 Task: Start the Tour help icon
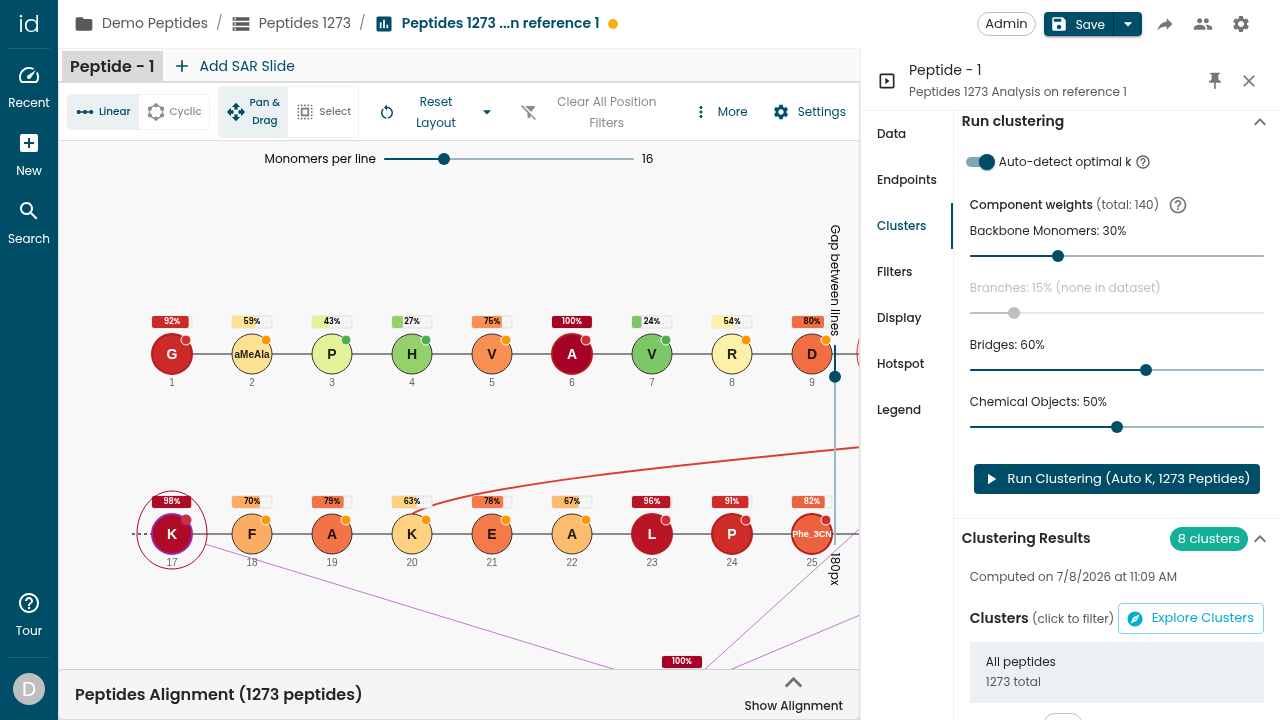(x=29, y=603)
